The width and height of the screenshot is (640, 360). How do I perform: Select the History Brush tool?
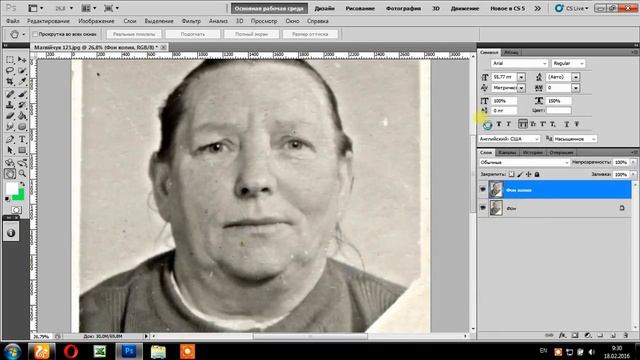[22, 105]
